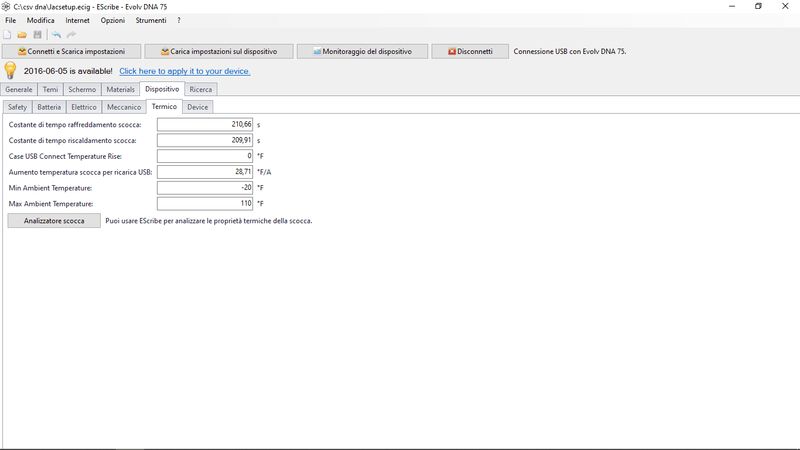Click the 'Case USB Connect Temperature Rise:' label

(x=65, y=156)
